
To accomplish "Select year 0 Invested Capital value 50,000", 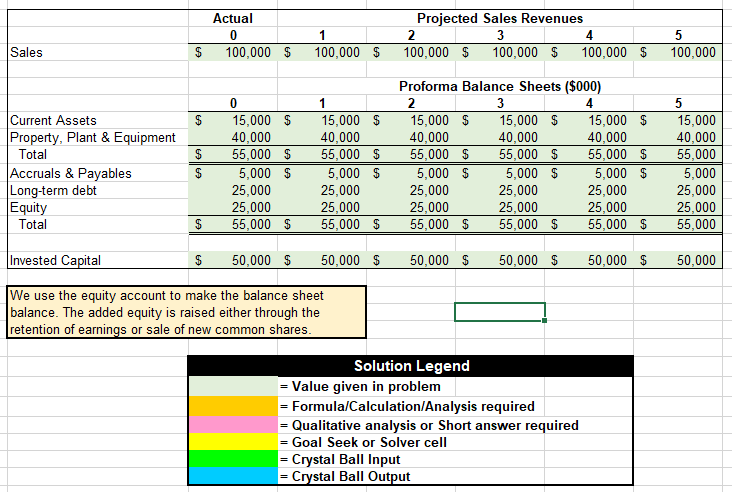I will [x=252, y=260].
